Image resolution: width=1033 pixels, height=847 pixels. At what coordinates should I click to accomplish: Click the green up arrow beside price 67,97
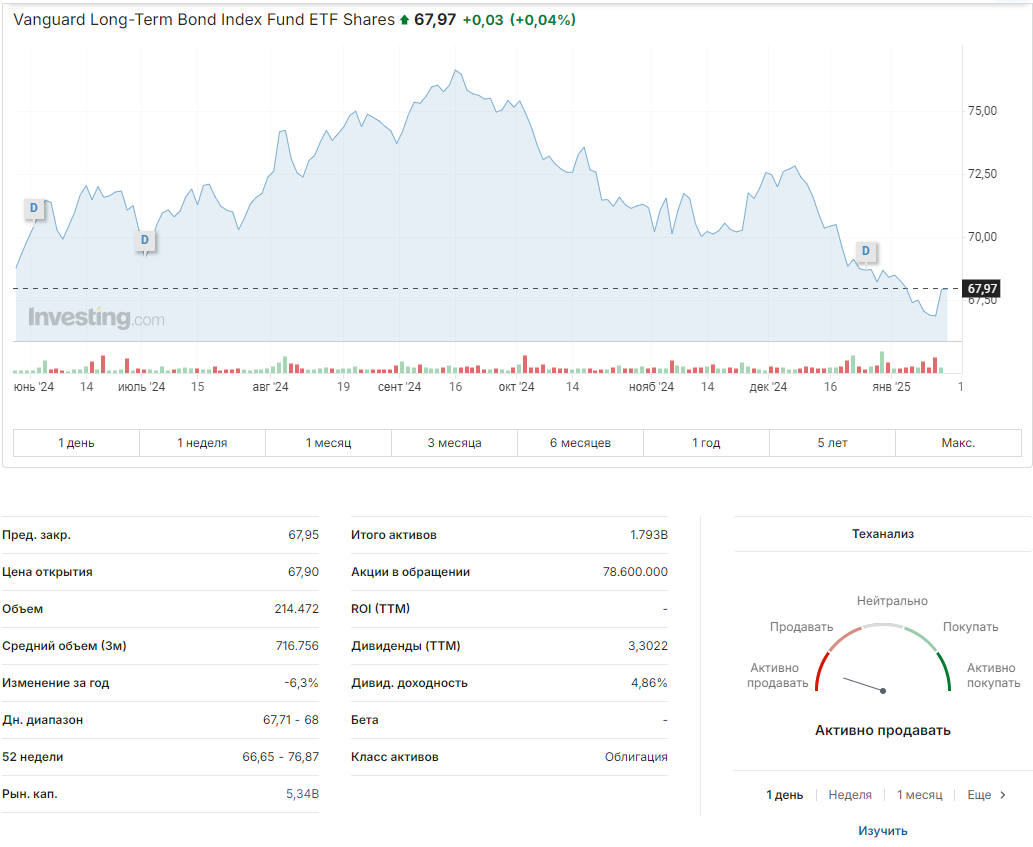pos(405,20)
